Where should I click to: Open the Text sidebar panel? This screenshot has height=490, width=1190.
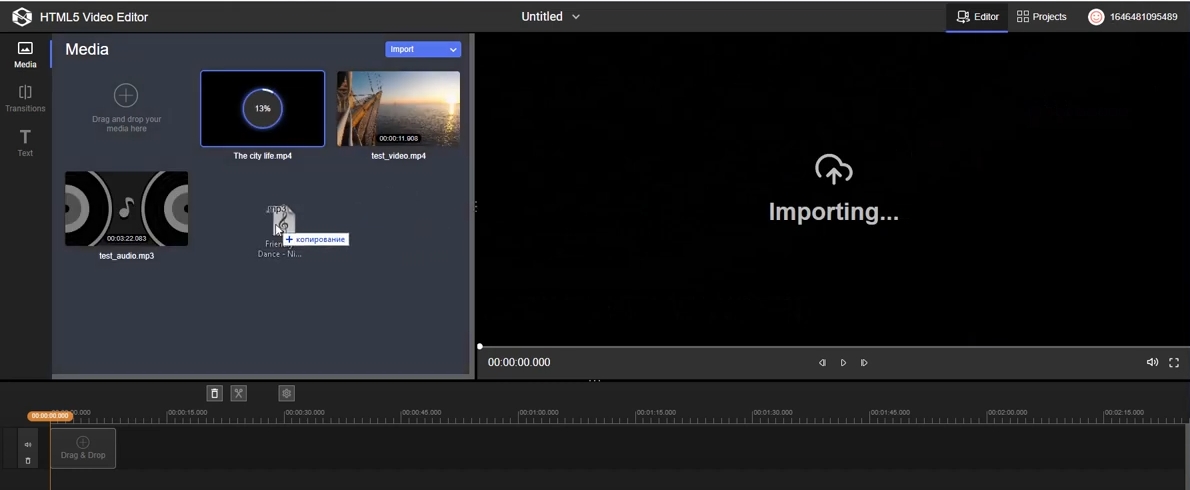point(25,143)
